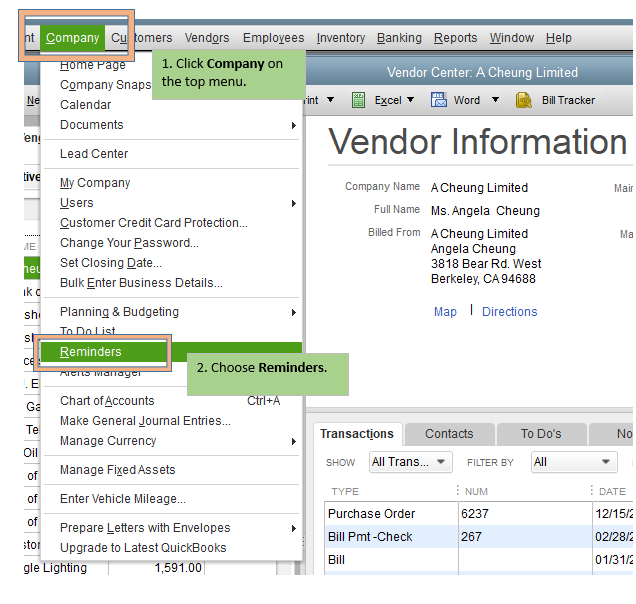Open the Excel dropdown arrow

(410, 99)
